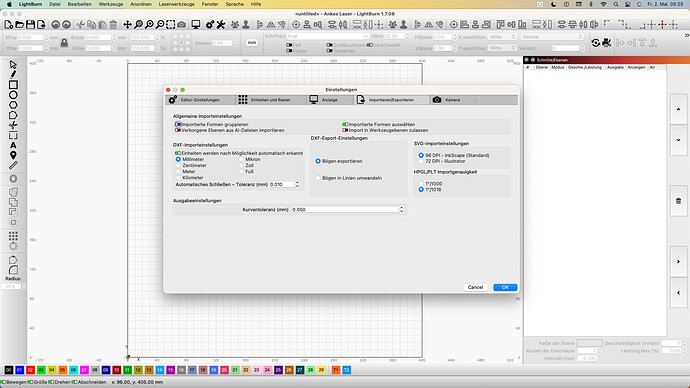Select Millimeter radio button
Image resolution: width=690 pixels, height=388 pixels.
[x=178, y=159]
